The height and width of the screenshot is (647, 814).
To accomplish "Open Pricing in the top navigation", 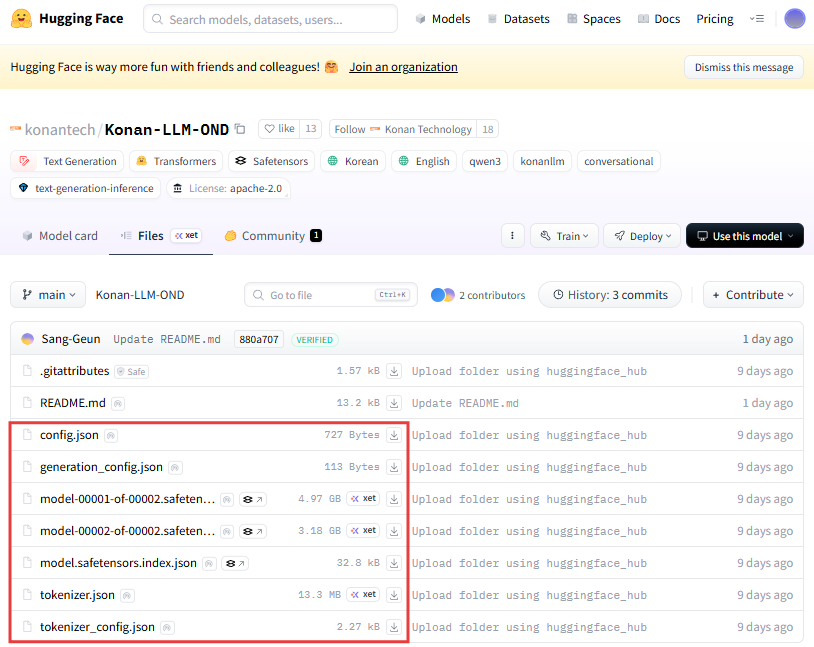I will 715,19.
